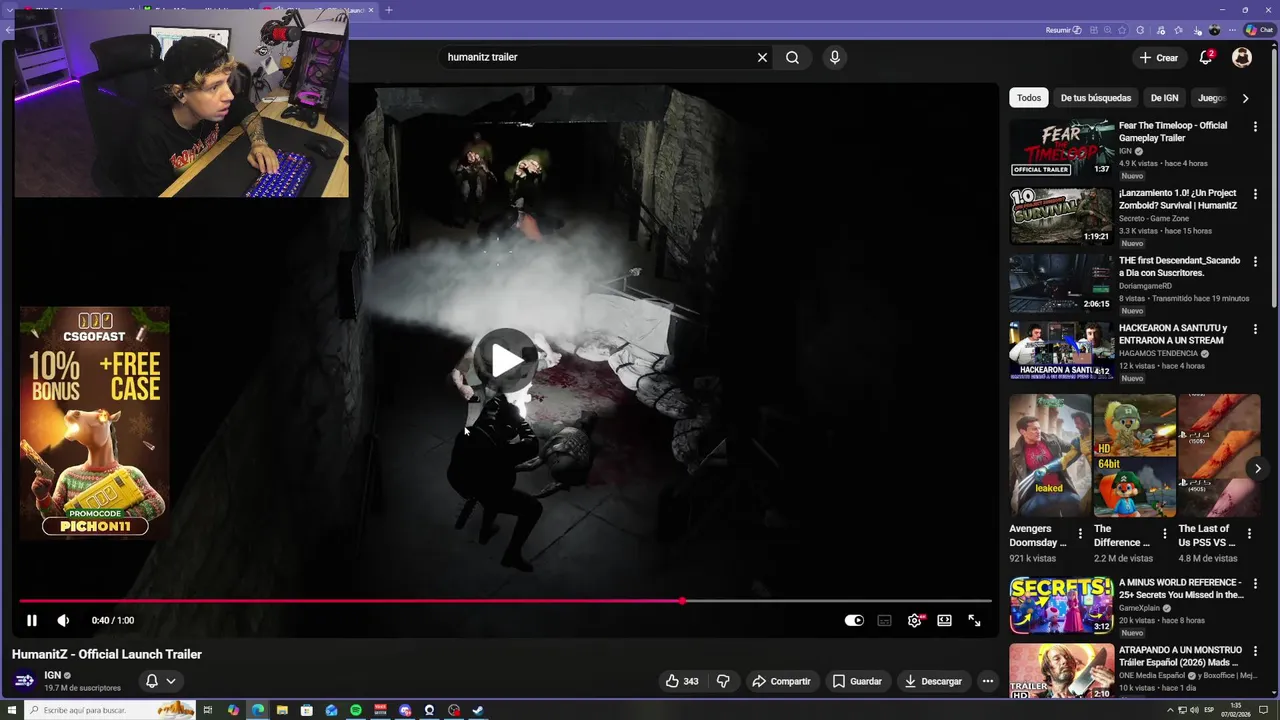This screenshot has width=1280, height=720.
Task: Click the Windows taskbar search box
Action: pos(110,710)
